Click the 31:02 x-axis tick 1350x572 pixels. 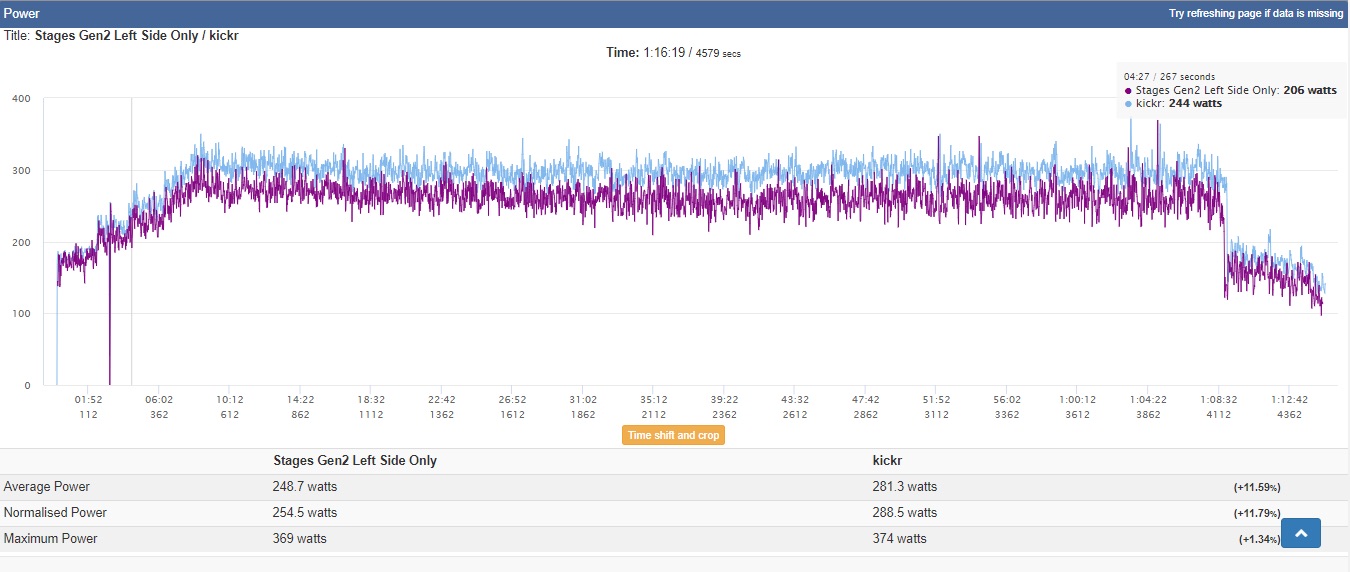pos(583,400)
